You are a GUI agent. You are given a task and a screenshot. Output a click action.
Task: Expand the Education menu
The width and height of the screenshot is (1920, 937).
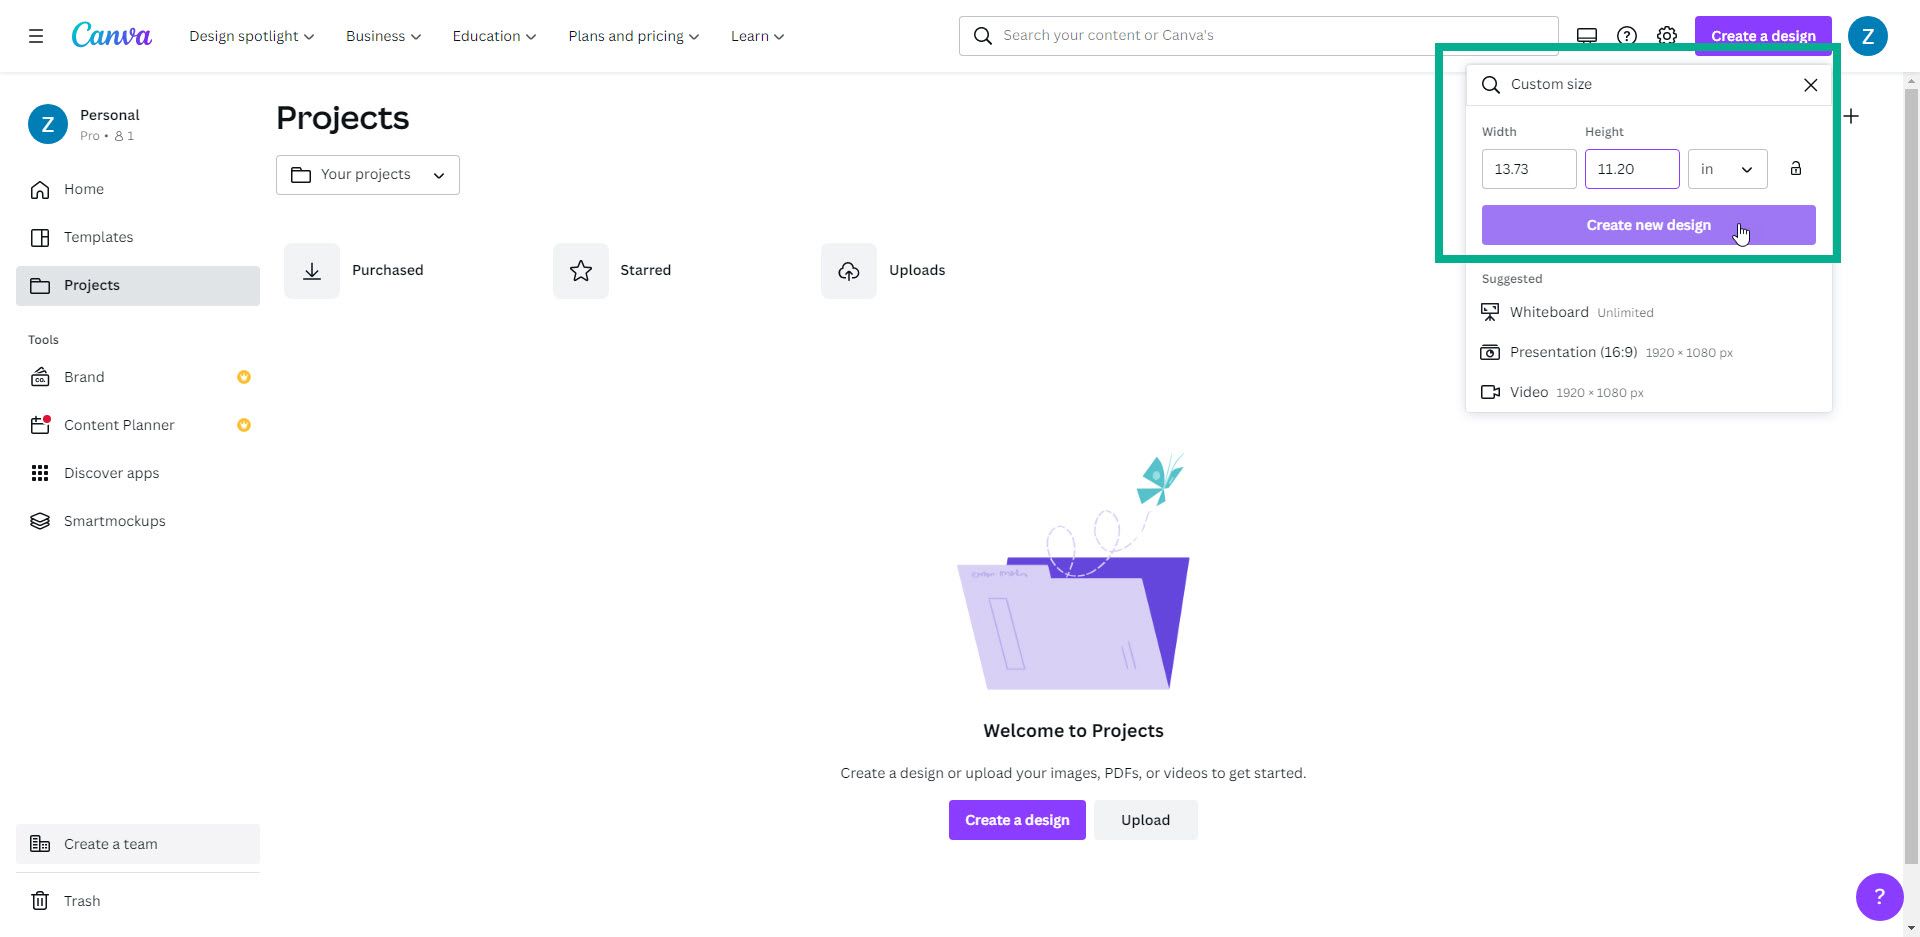click(493, 35)
